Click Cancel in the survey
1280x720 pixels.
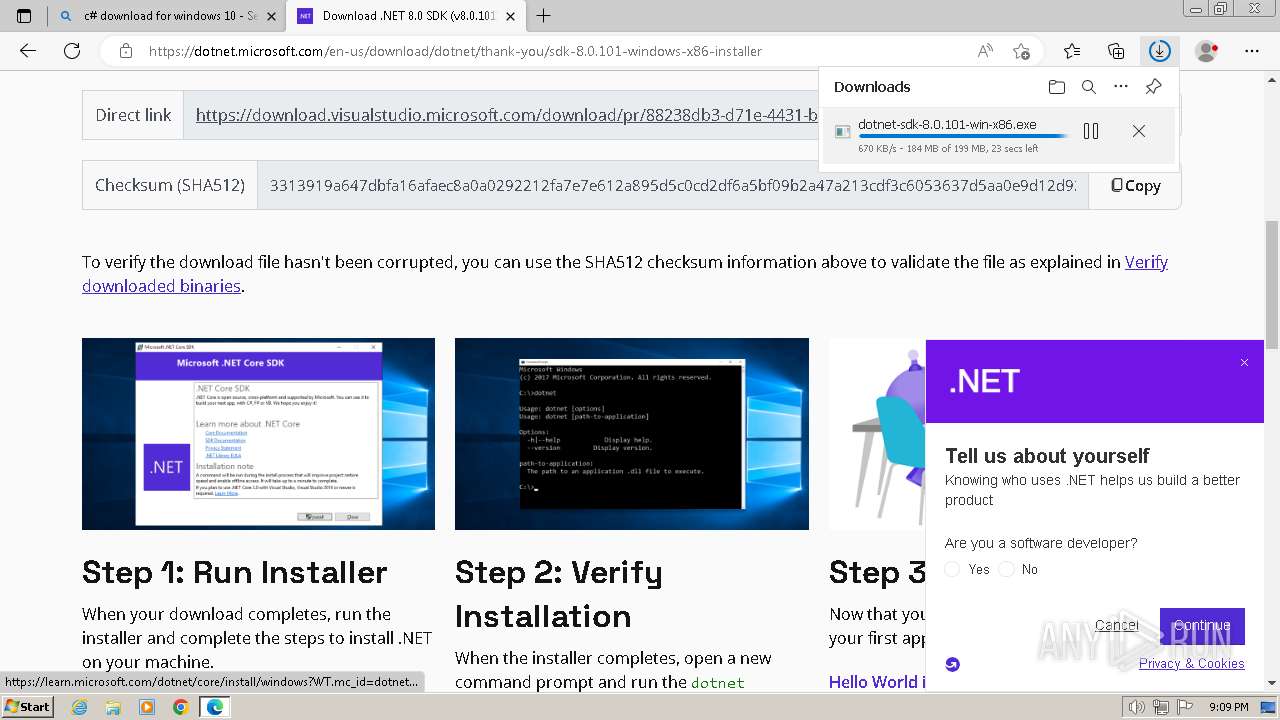tap(1116, 625)
